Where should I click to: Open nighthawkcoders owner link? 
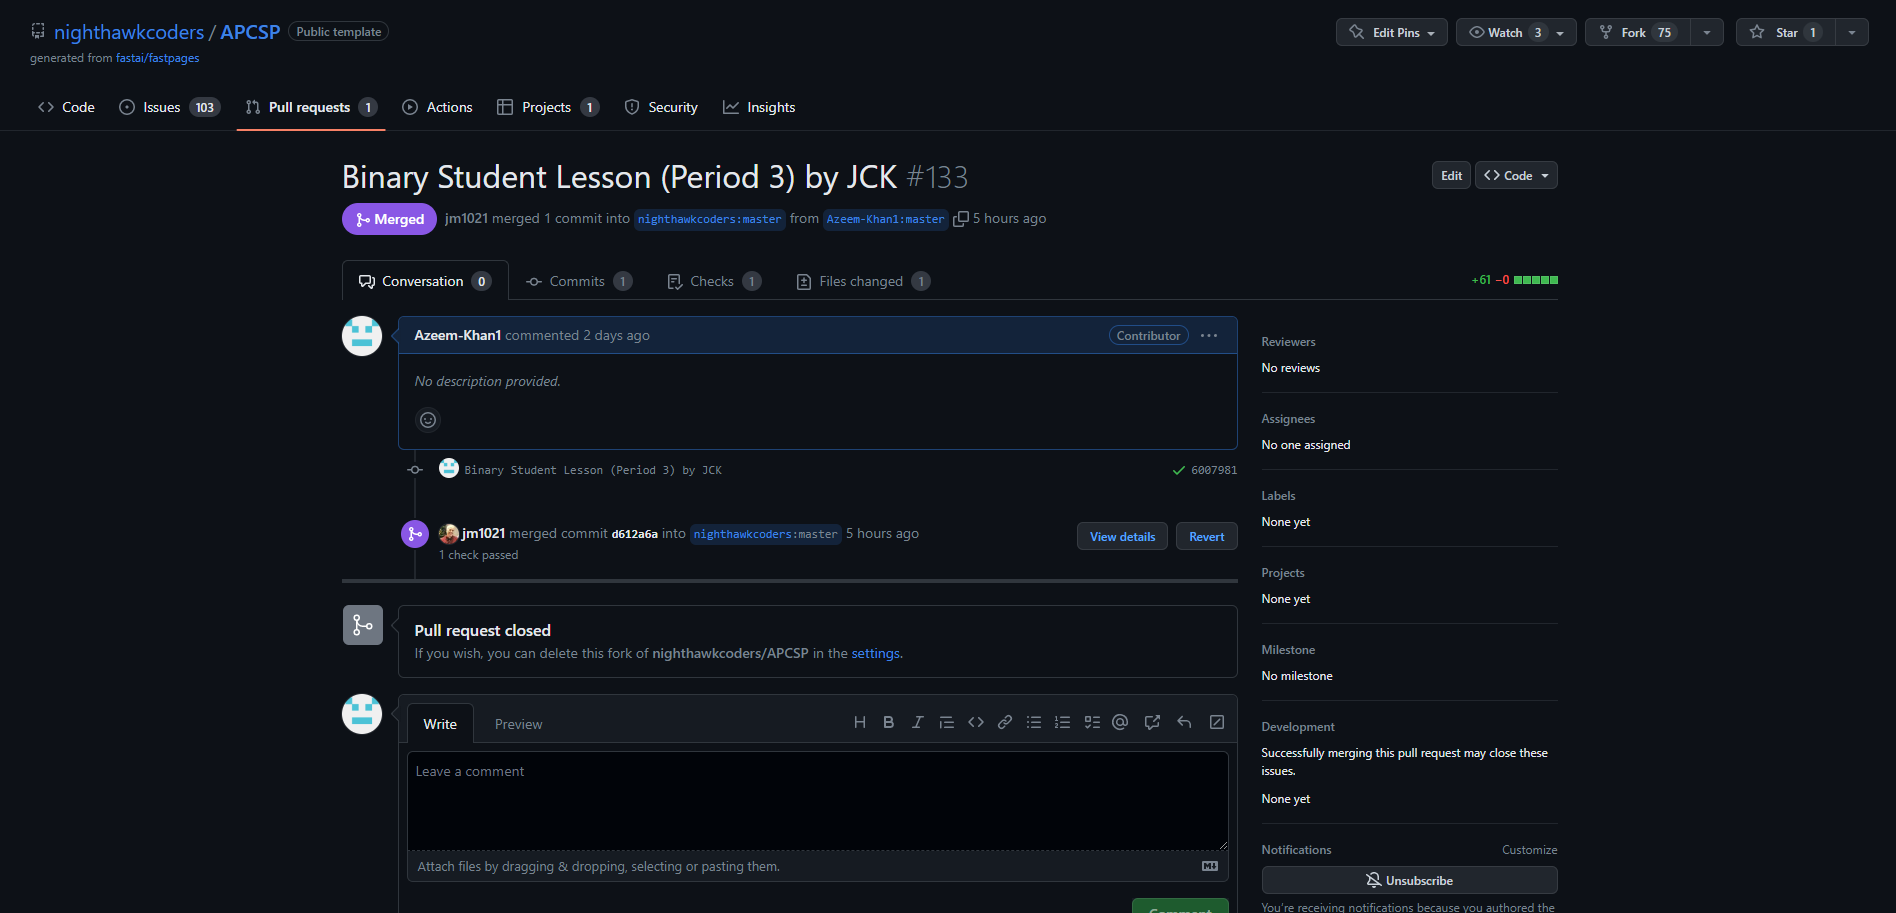click(x=129, y=32)
